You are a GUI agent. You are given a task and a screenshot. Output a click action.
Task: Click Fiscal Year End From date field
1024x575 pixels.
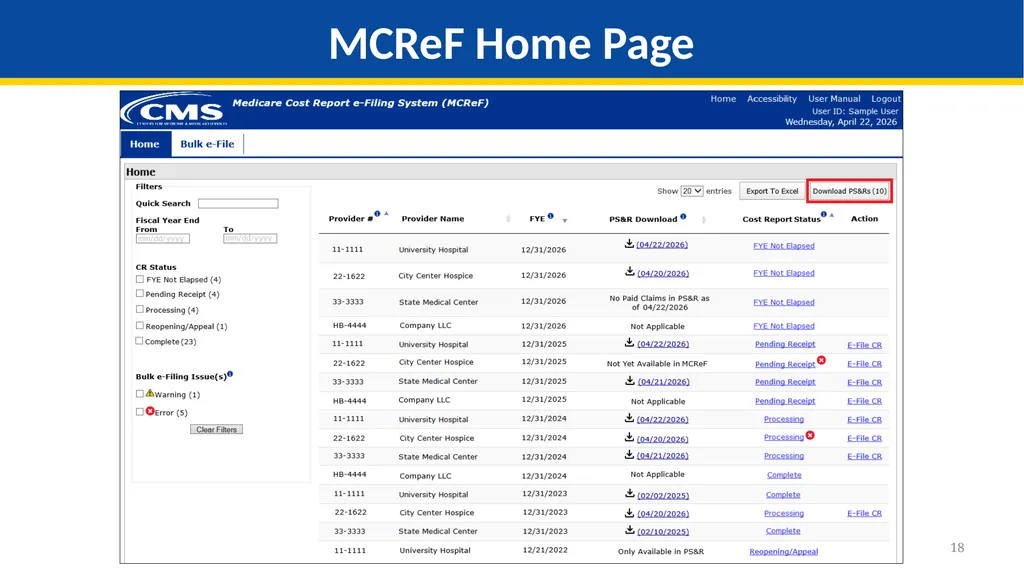(163, 238)
